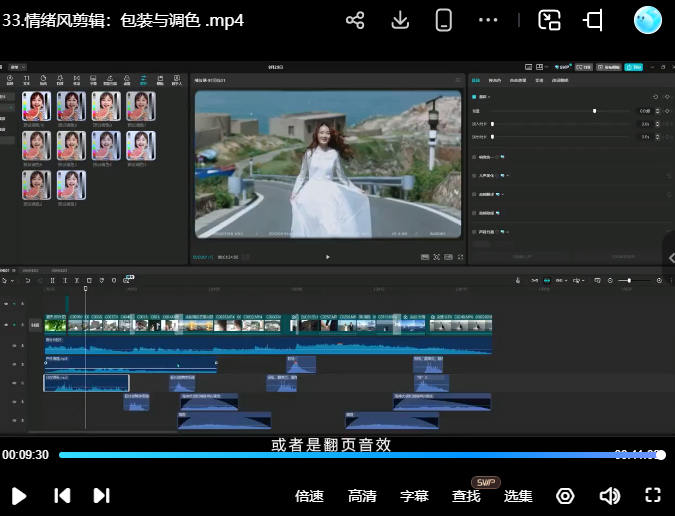
Task: Click the share icon in the top bar
Action: pos(354,20)
